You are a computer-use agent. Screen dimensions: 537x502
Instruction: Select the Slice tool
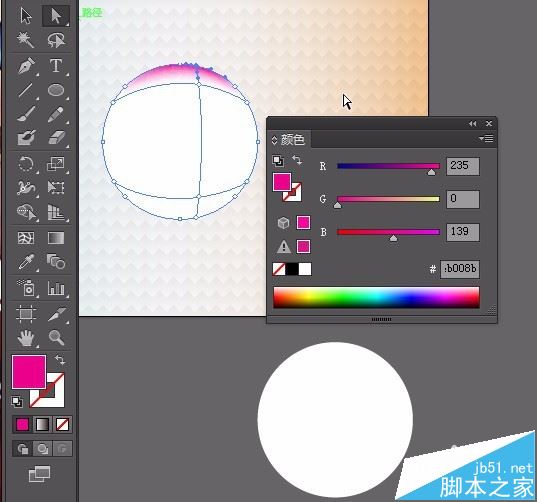(56, 313)
